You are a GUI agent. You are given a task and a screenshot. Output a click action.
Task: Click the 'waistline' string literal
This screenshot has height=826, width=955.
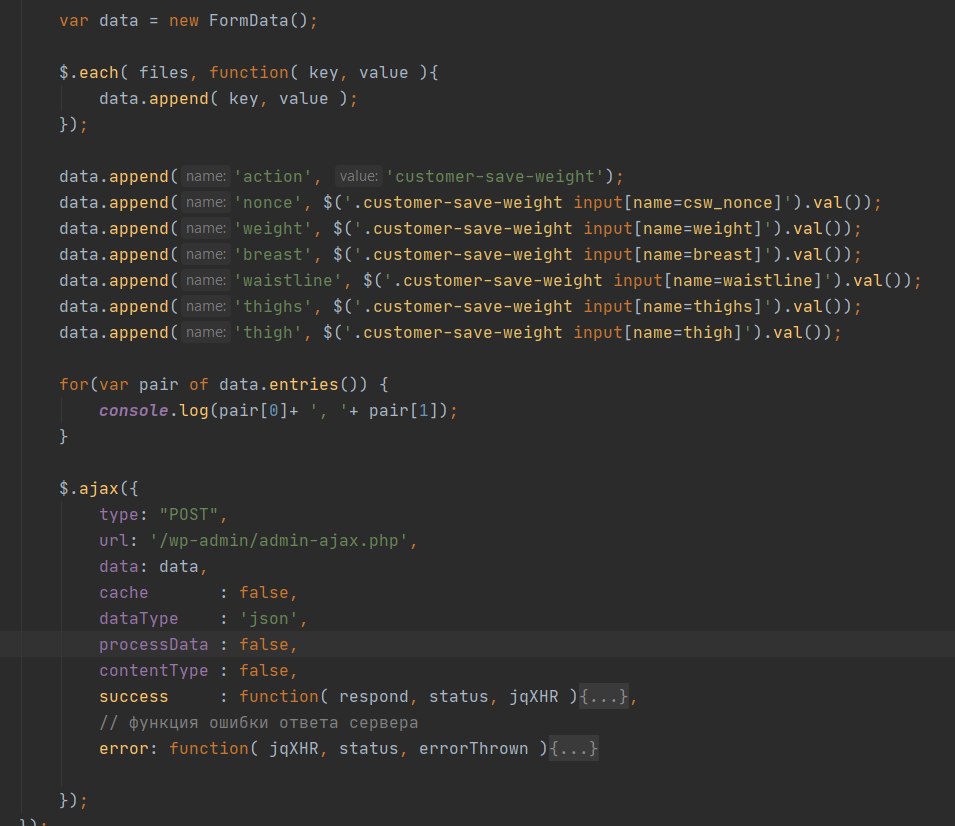click(287, 280)
